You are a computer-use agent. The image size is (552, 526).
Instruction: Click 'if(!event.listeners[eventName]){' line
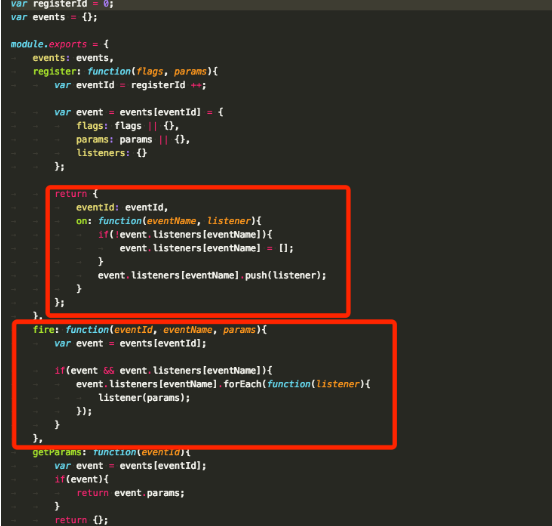click(185, 235)
